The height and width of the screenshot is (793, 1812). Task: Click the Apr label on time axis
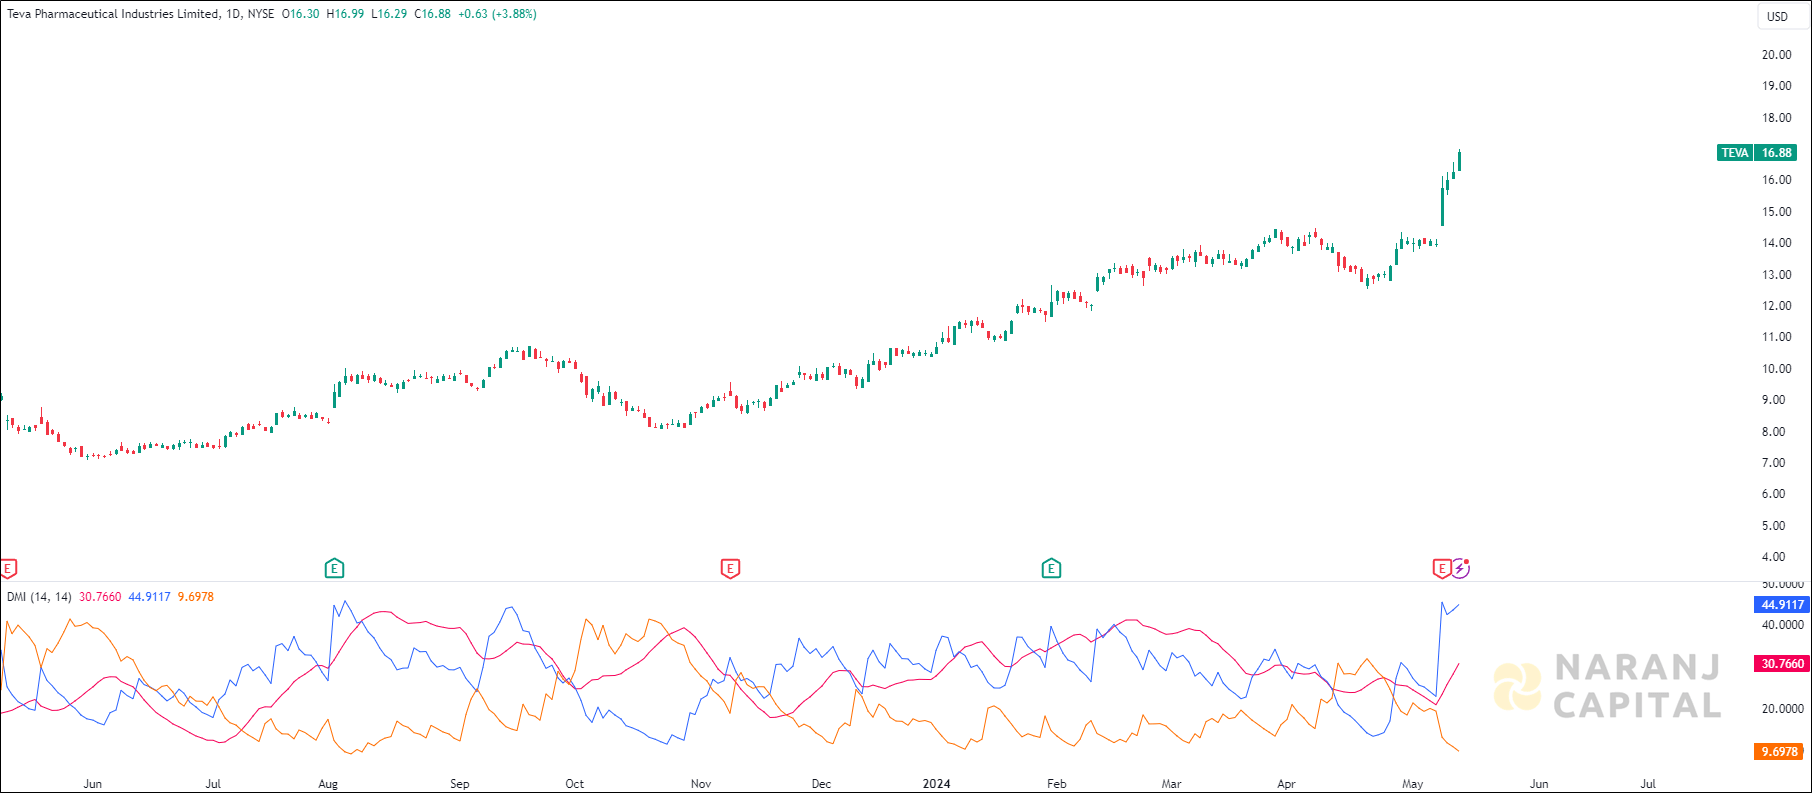point(1286,784)
